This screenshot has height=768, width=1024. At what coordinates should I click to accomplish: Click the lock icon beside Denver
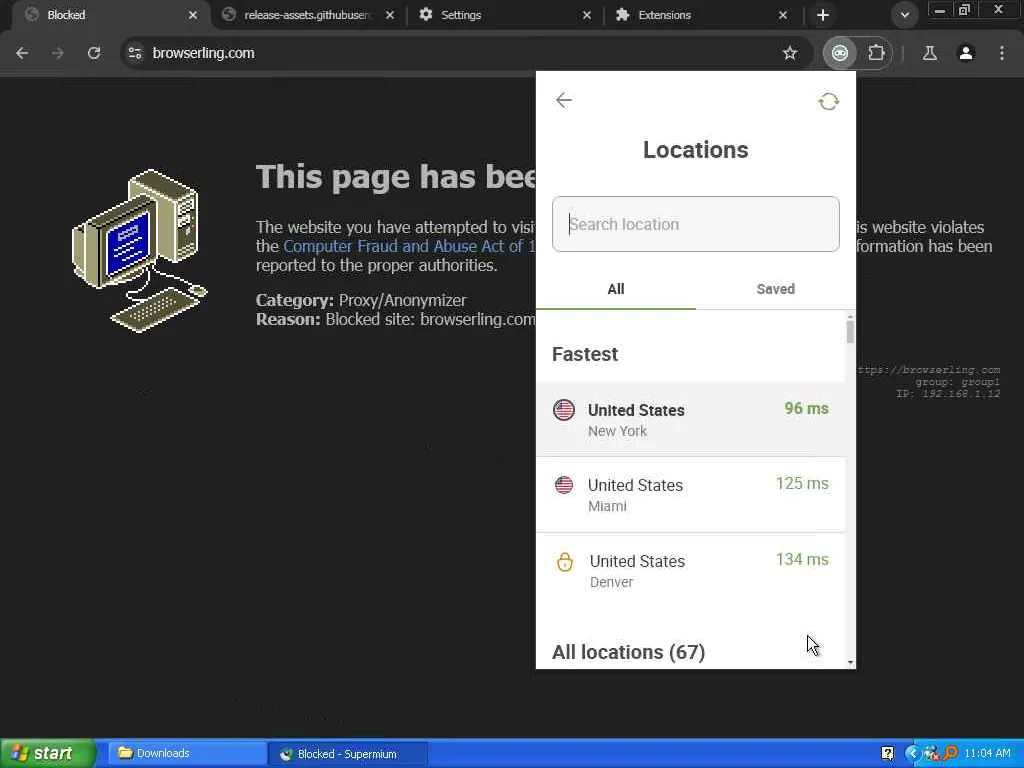(x=564, y=562)
